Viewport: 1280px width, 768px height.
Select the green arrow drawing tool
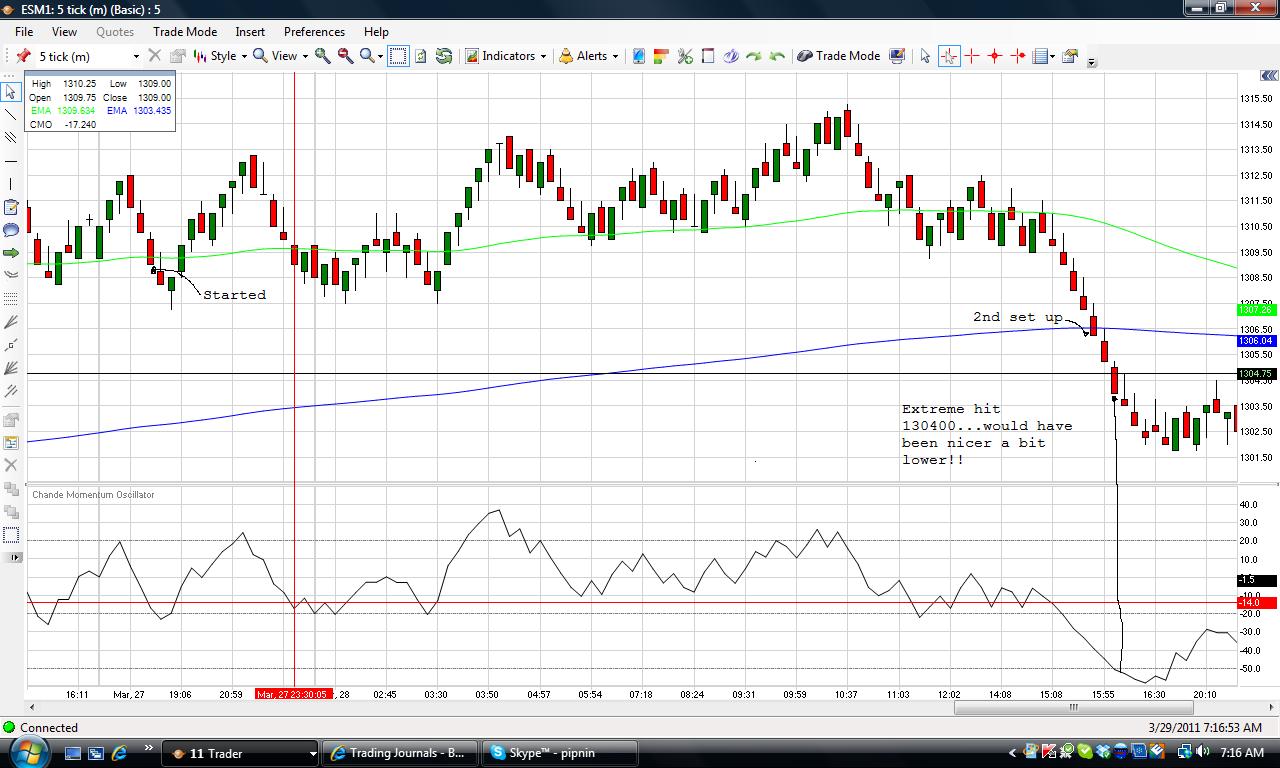point(11,253)
